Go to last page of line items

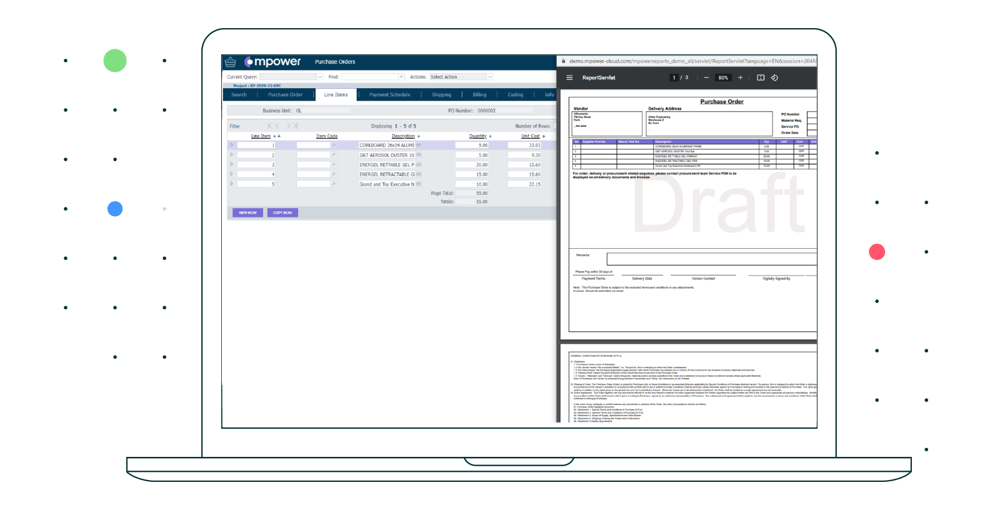[295, 126]
